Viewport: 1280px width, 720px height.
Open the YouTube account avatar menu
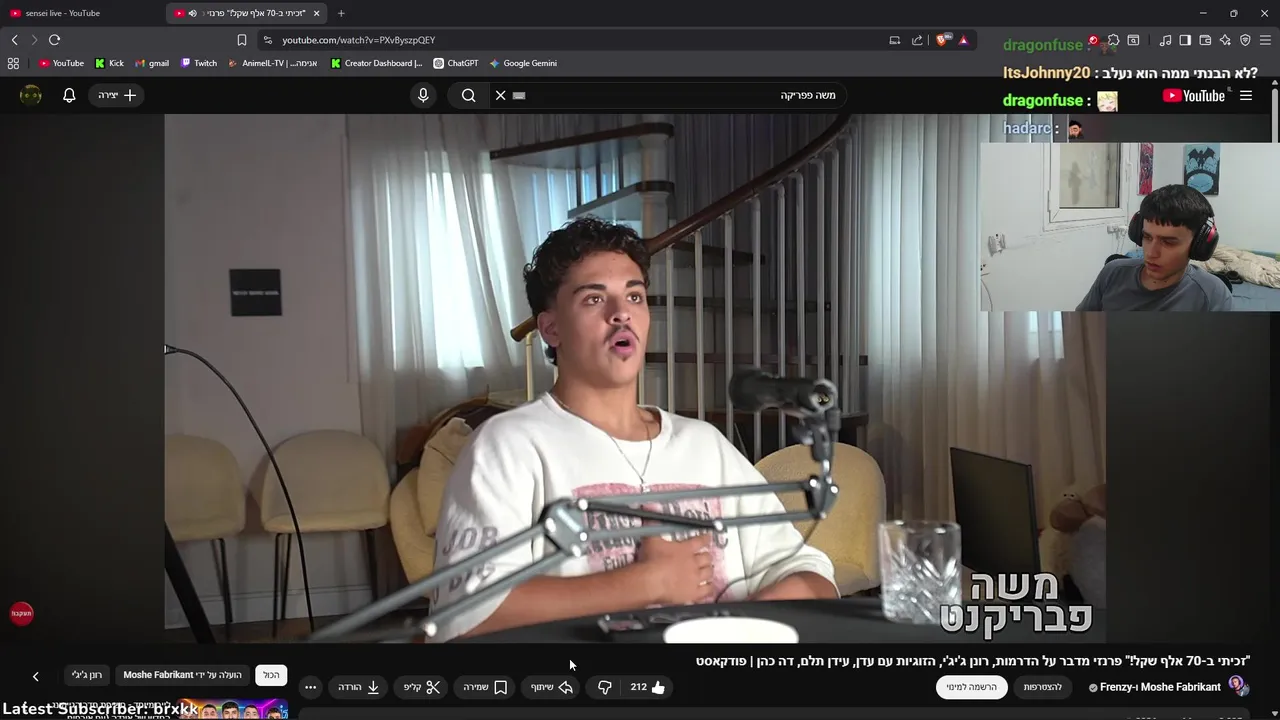(x=31, y=95)
